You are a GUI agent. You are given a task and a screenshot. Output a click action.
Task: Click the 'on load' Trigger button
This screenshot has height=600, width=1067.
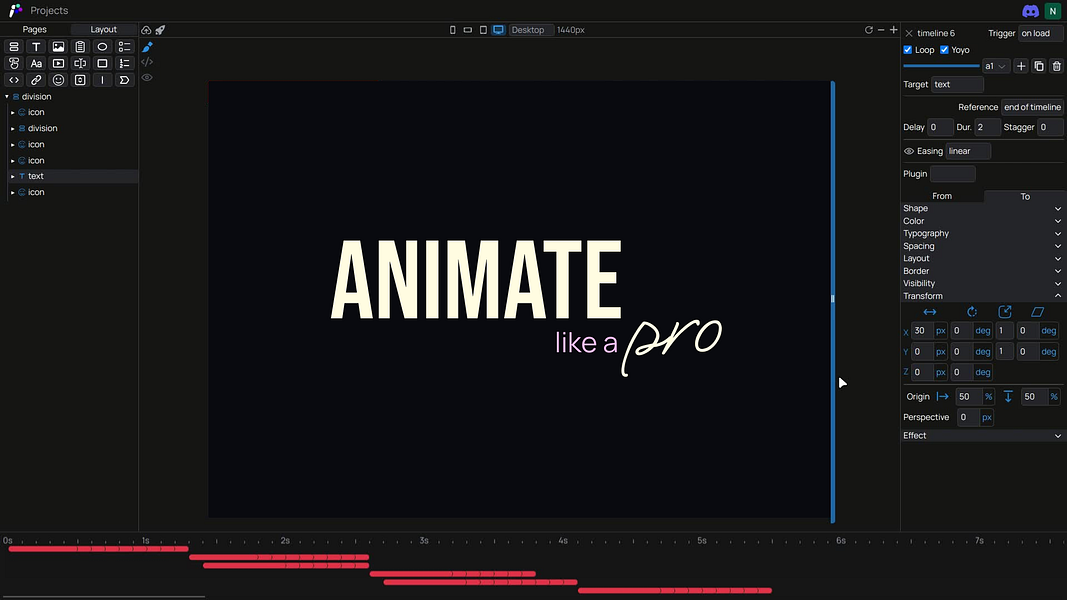1038,33
